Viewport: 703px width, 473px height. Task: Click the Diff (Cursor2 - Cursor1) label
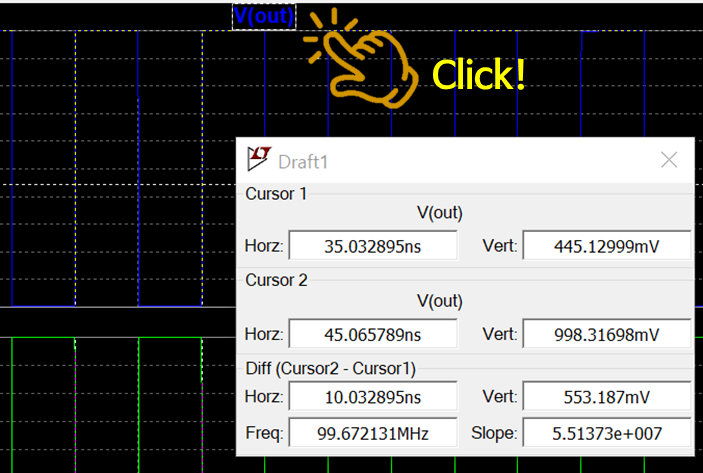(330, 369)
